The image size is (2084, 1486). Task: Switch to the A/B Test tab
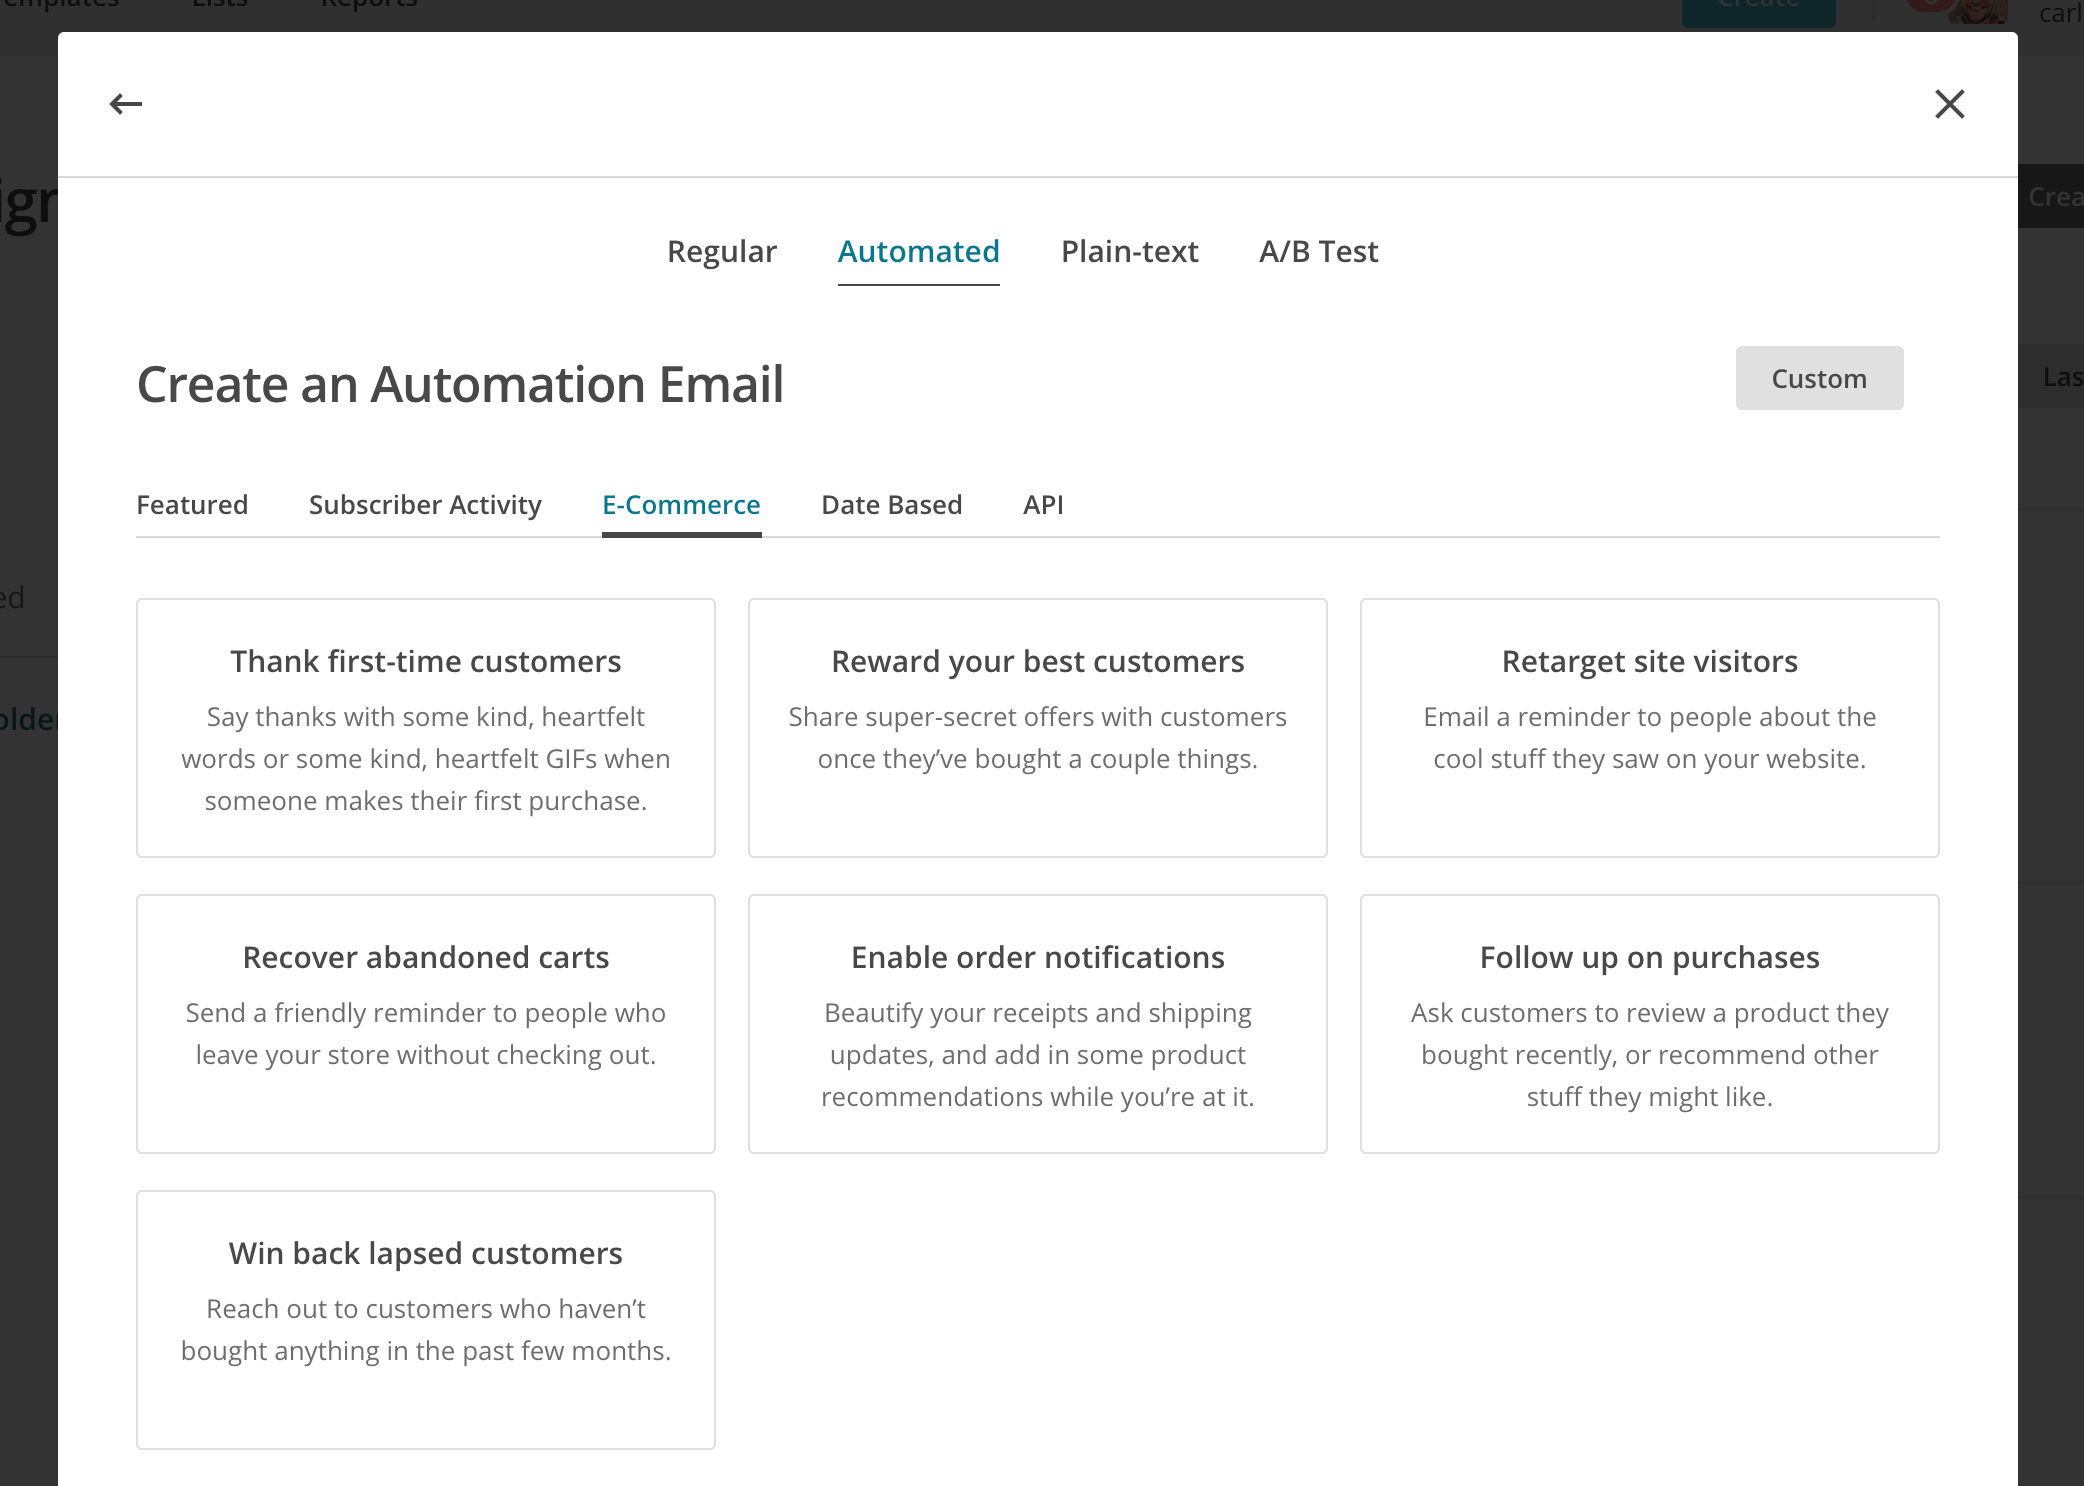tap(1318, 251)
